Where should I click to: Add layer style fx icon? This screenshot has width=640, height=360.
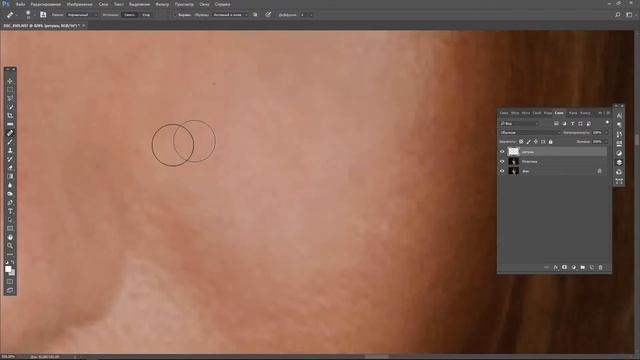point(556,267)
